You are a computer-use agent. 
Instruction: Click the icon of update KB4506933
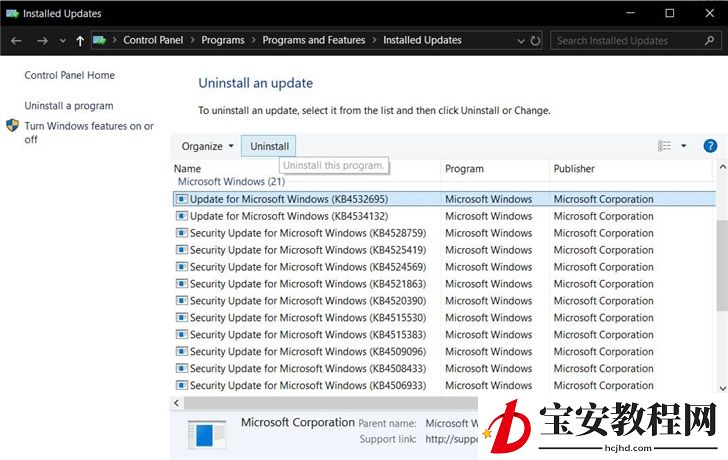[182, 385]
